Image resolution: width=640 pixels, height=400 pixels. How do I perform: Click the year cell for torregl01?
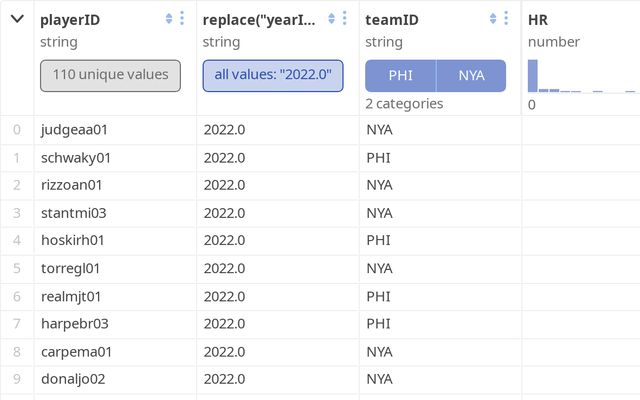click(223, 268)
